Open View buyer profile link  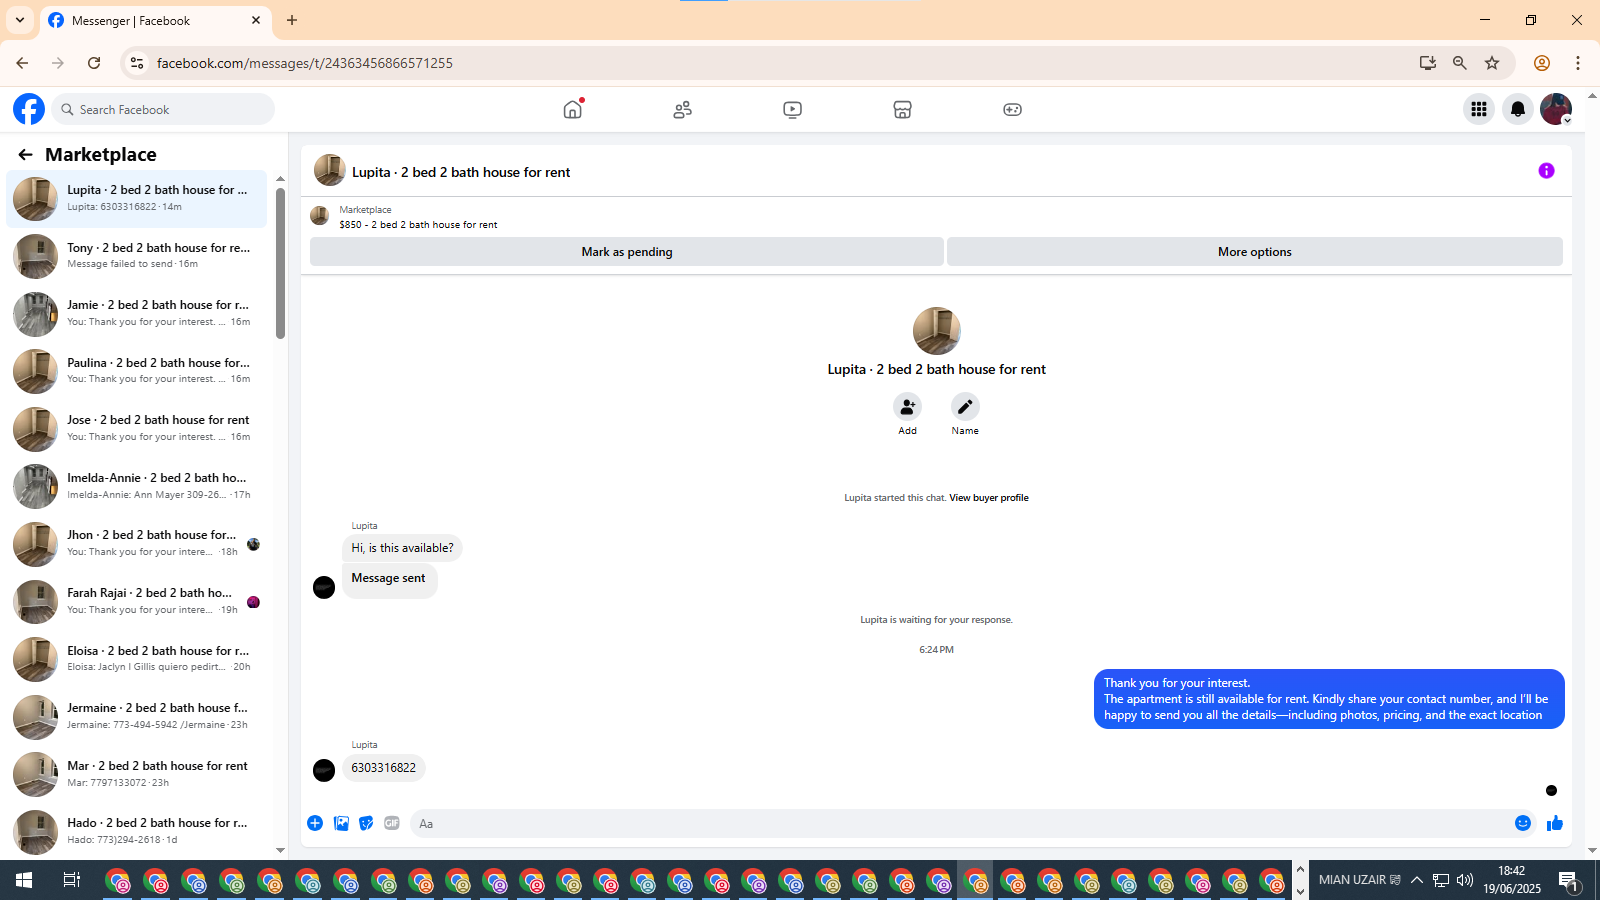[989, 498]
